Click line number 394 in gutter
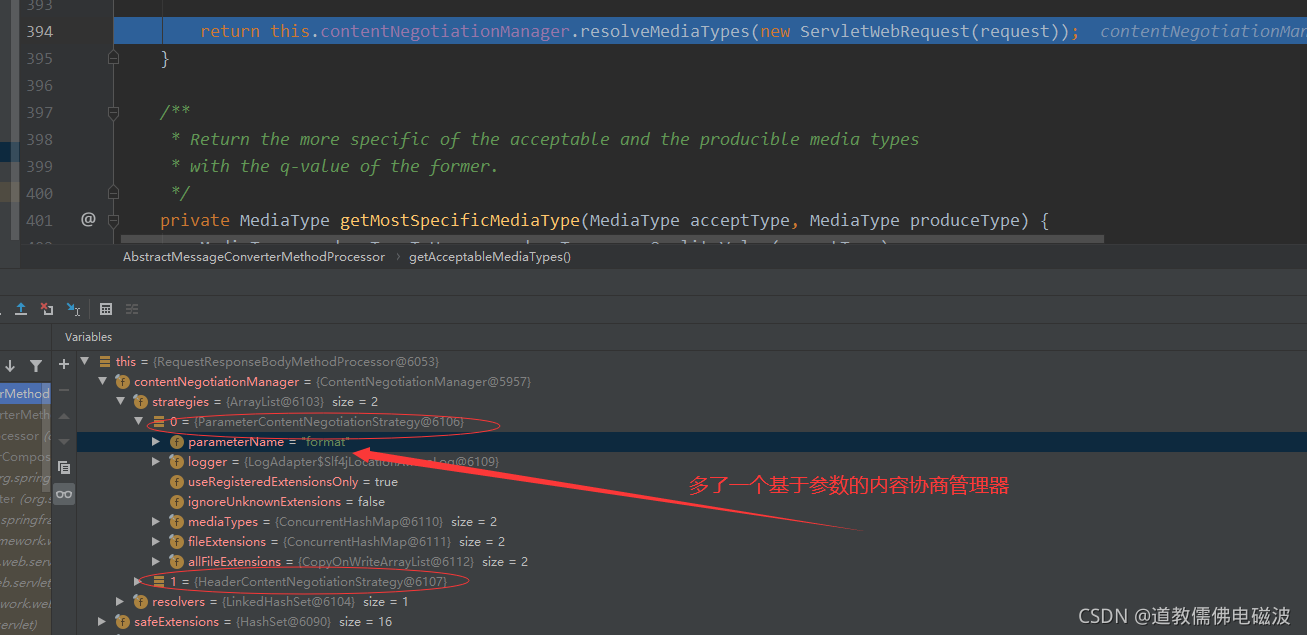1307x635 pixels. pos(40,31)
